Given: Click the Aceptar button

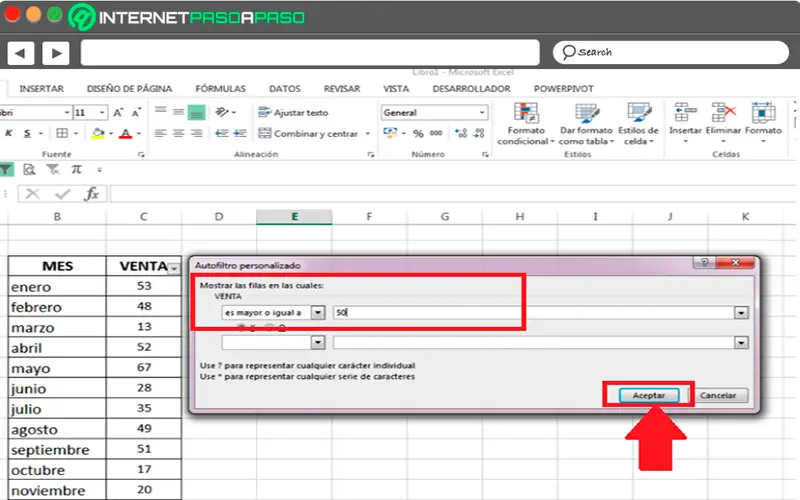Looking at the screenshot, I should [x=648, y=395].
